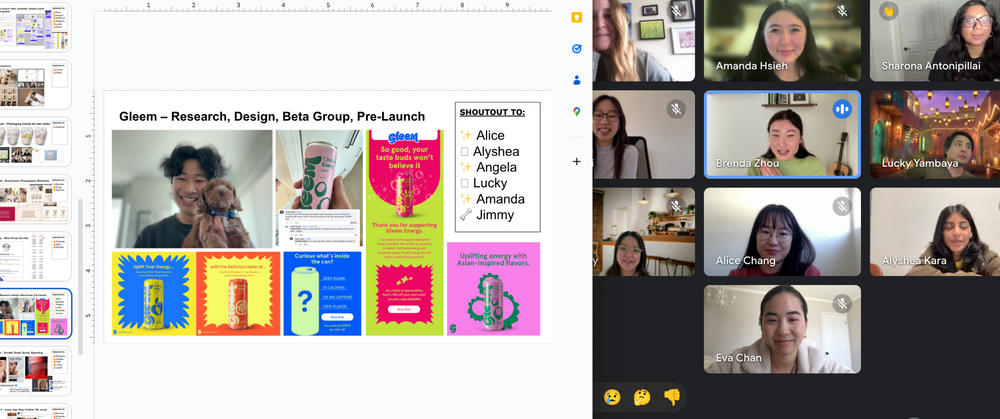
Task: Click 'Alyshea' in the shoutout list
Action: (x=496, y=151)
